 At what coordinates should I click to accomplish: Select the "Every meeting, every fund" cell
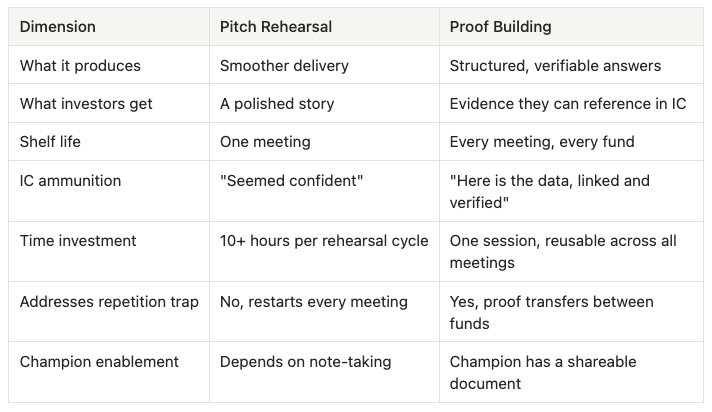[x=542, y=142]
